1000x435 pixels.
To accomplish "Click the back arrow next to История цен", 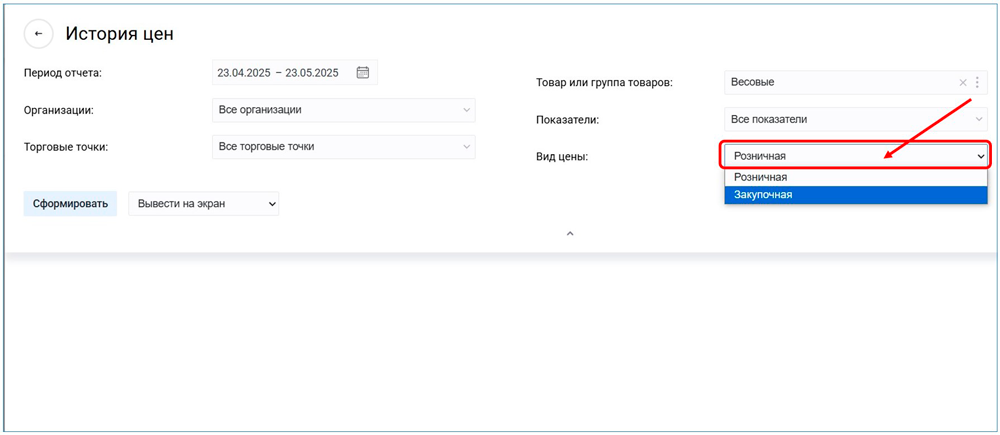I will pyautogui.click(x=38, y=34).
